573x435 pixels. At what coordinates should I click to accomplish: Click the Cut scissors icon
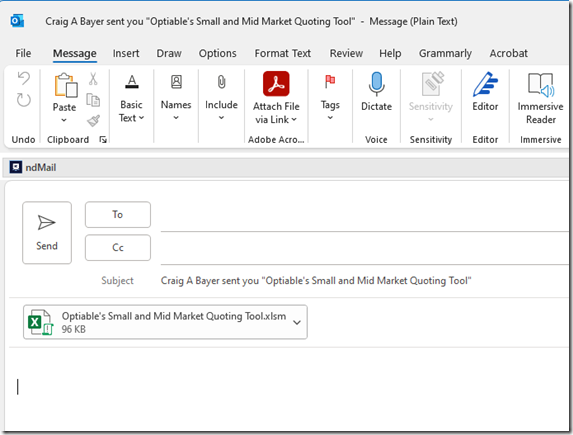[x=93, y=78]
